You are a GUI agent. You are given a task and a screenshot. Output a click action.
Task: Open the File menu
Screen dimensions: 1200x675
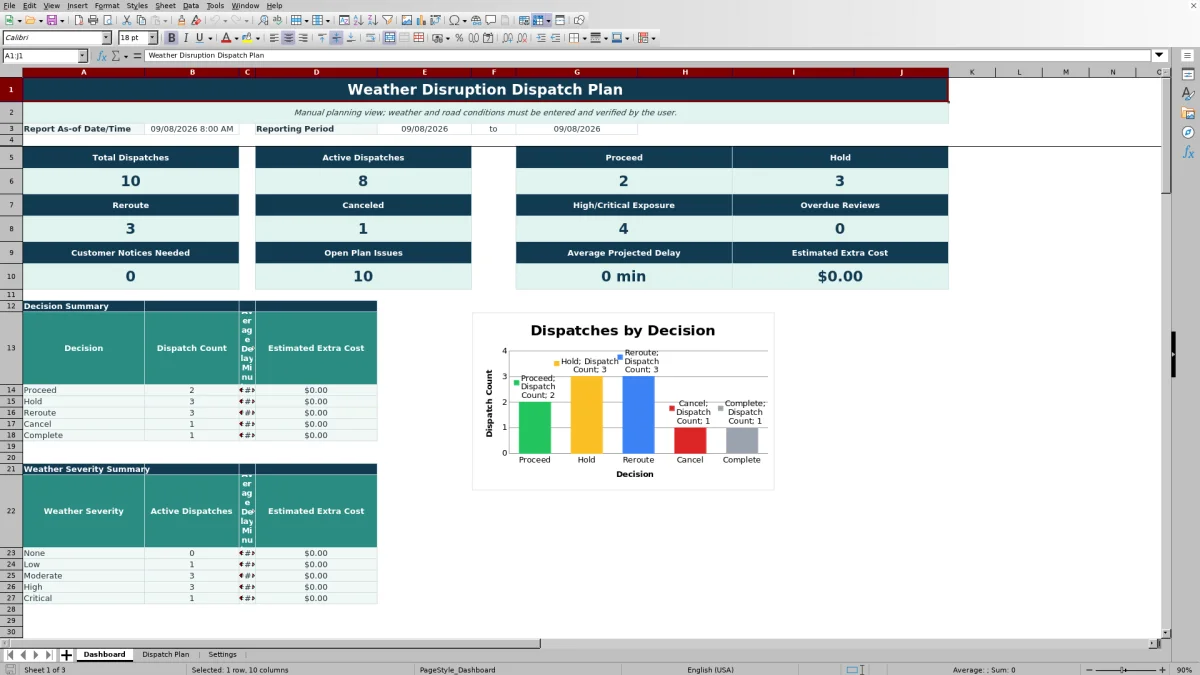9,6
